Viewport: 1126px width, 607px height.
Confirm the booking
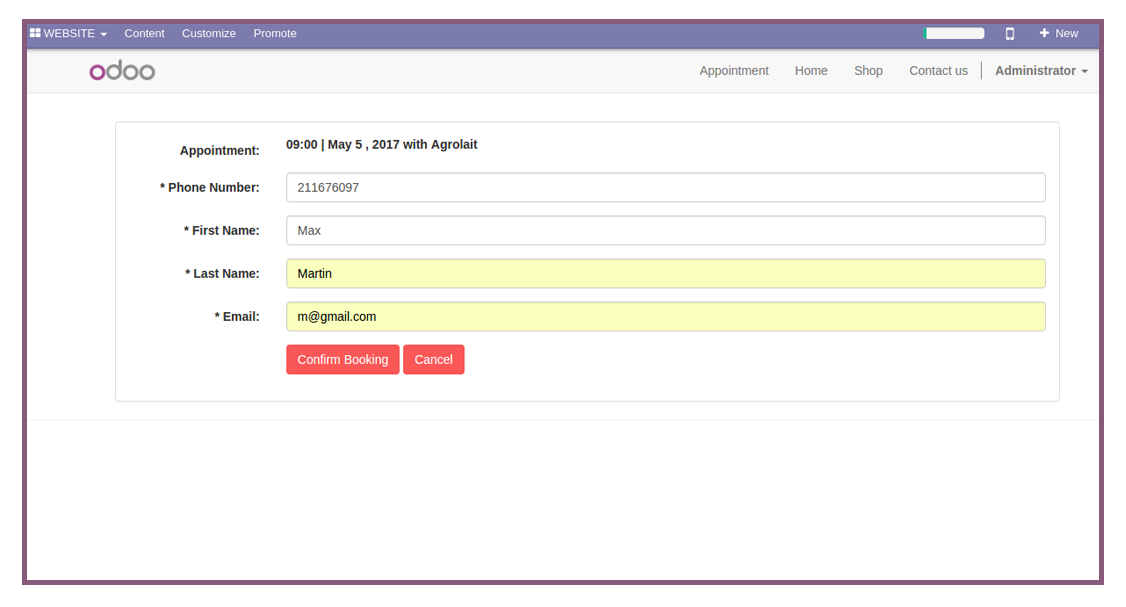pyautogui.click(x=343, y=360)
